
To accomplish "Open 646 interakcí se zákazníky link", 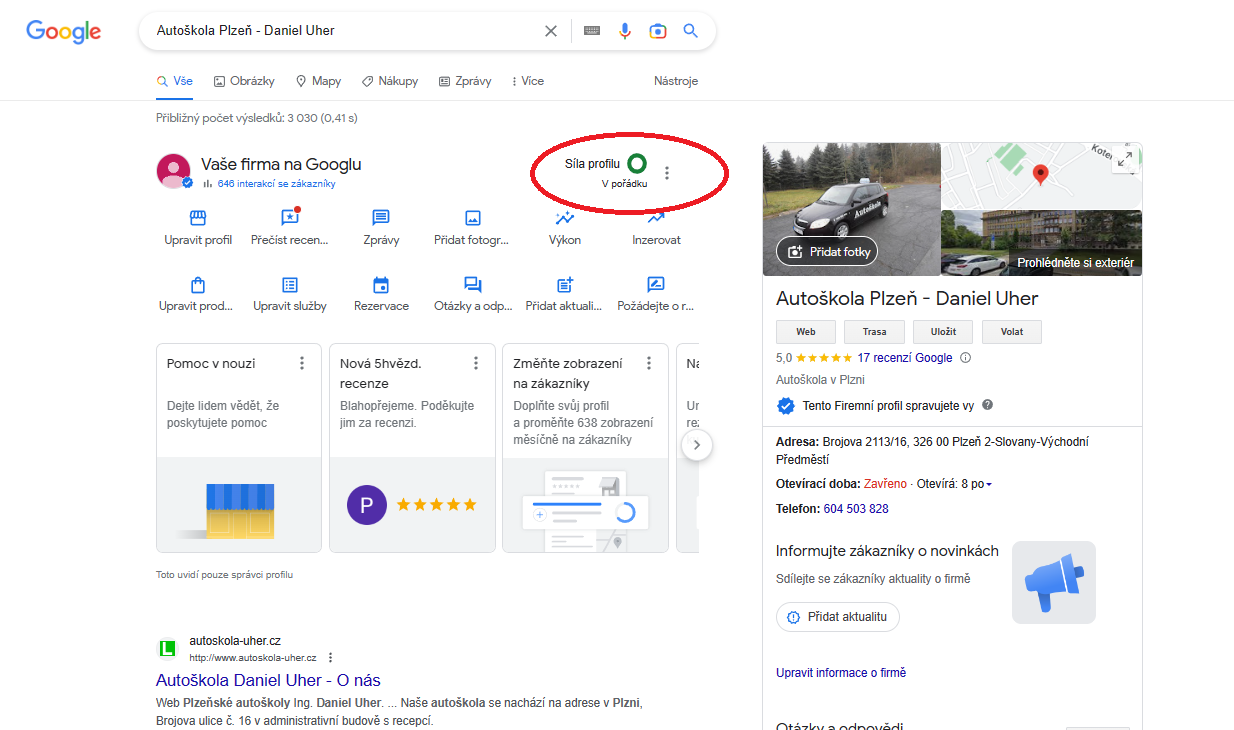I will 276,184.
